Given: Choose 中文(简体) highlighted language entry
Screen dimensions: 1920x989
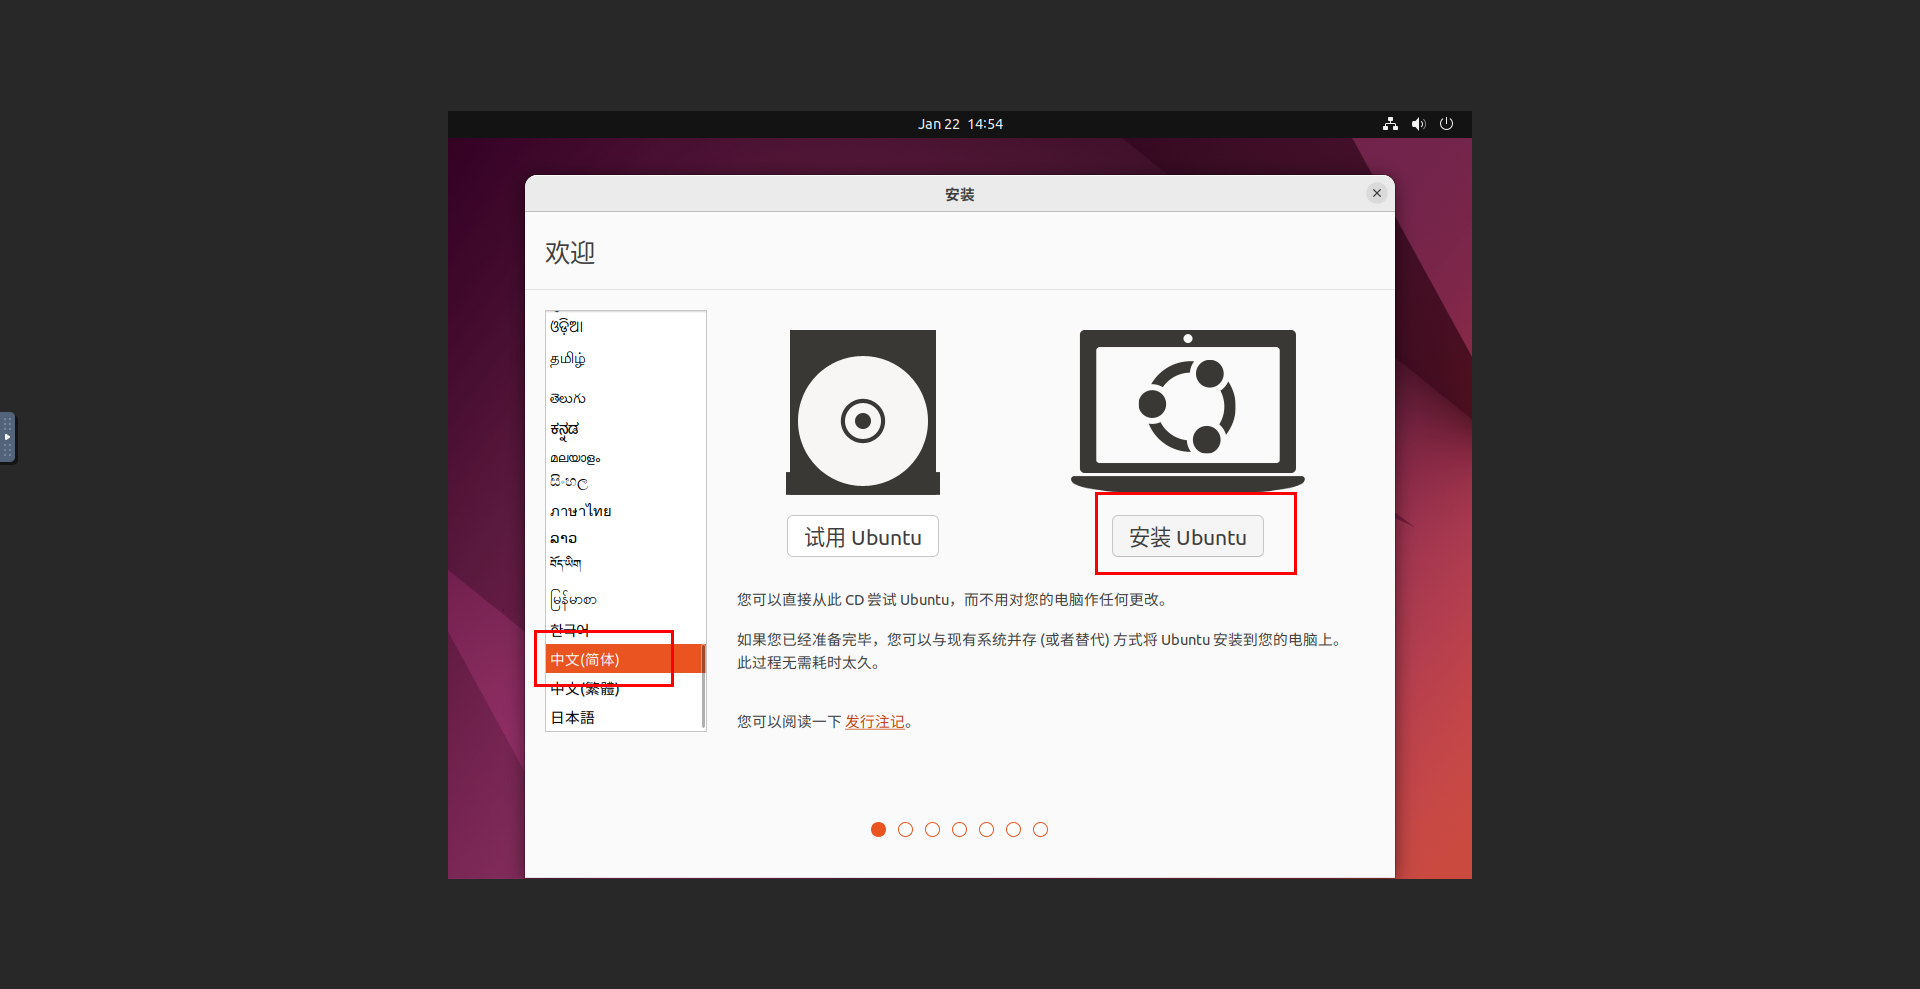Looking at the screenshot, I should (x=585, y=660).
